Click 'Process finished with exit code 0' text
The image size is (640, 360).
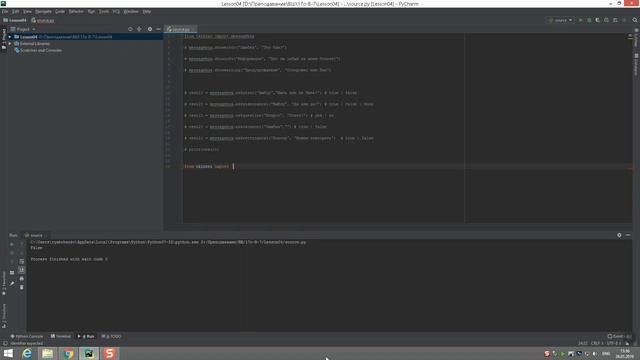[69, 259]
